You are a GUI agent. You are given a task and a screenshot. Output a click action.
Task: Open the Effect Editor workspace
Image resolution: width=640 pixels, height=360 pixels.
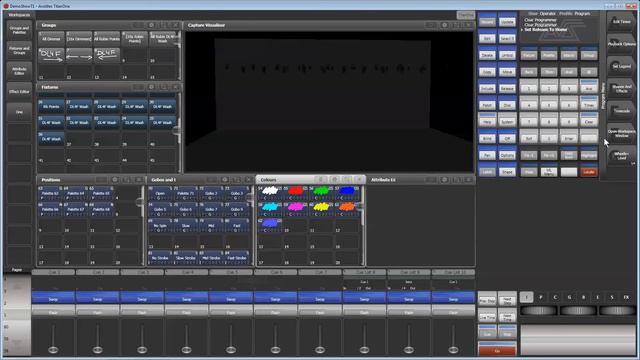coord(19,91)
